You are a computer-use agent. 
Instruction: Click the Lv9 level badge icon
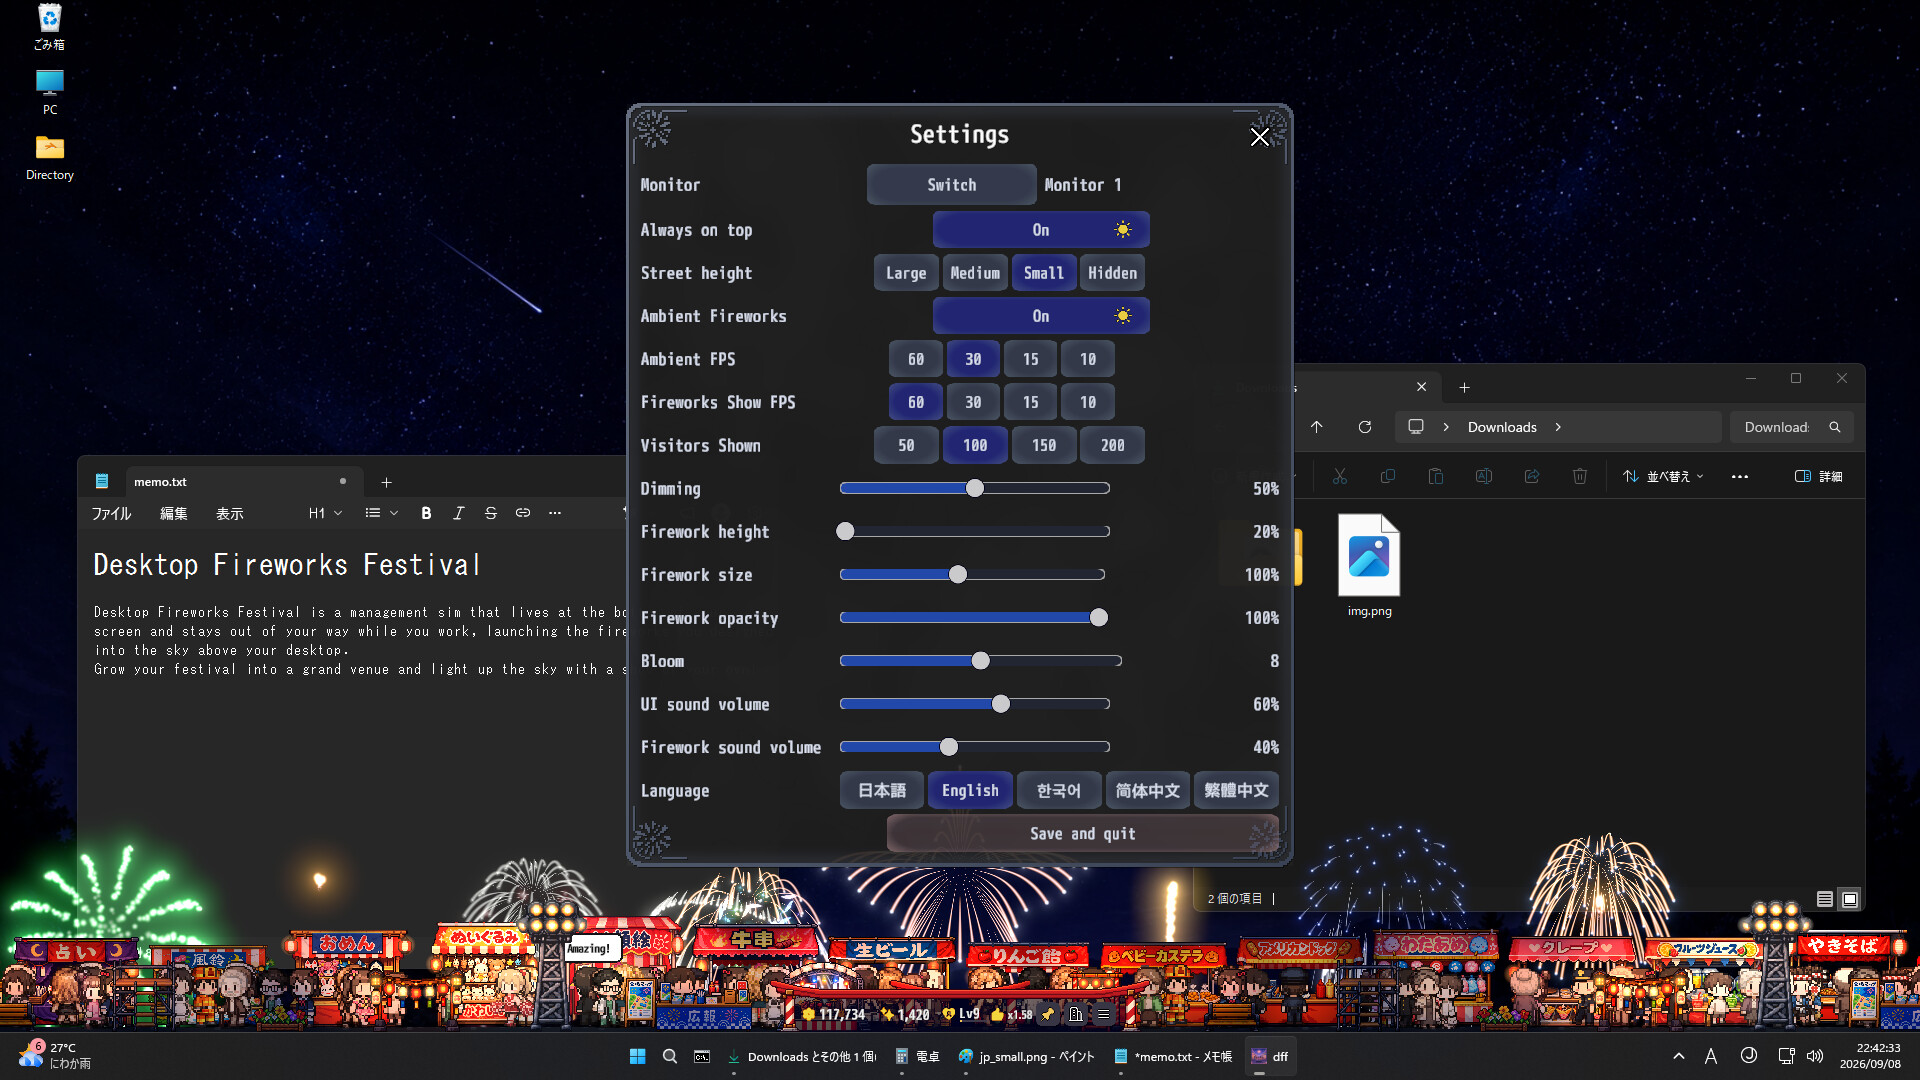tap(949, 1014)
